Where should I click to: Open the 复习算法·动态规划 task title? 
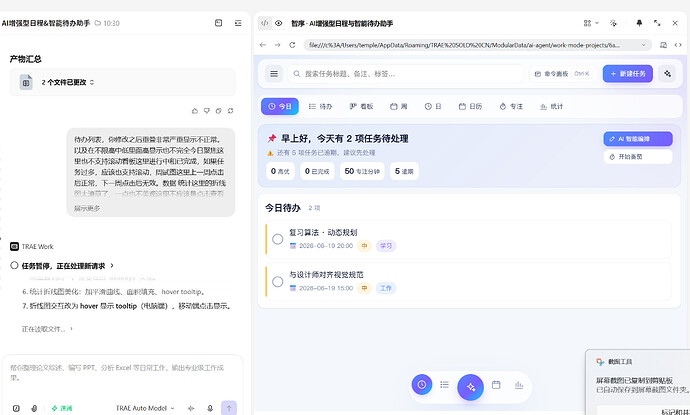click(323, 232)
